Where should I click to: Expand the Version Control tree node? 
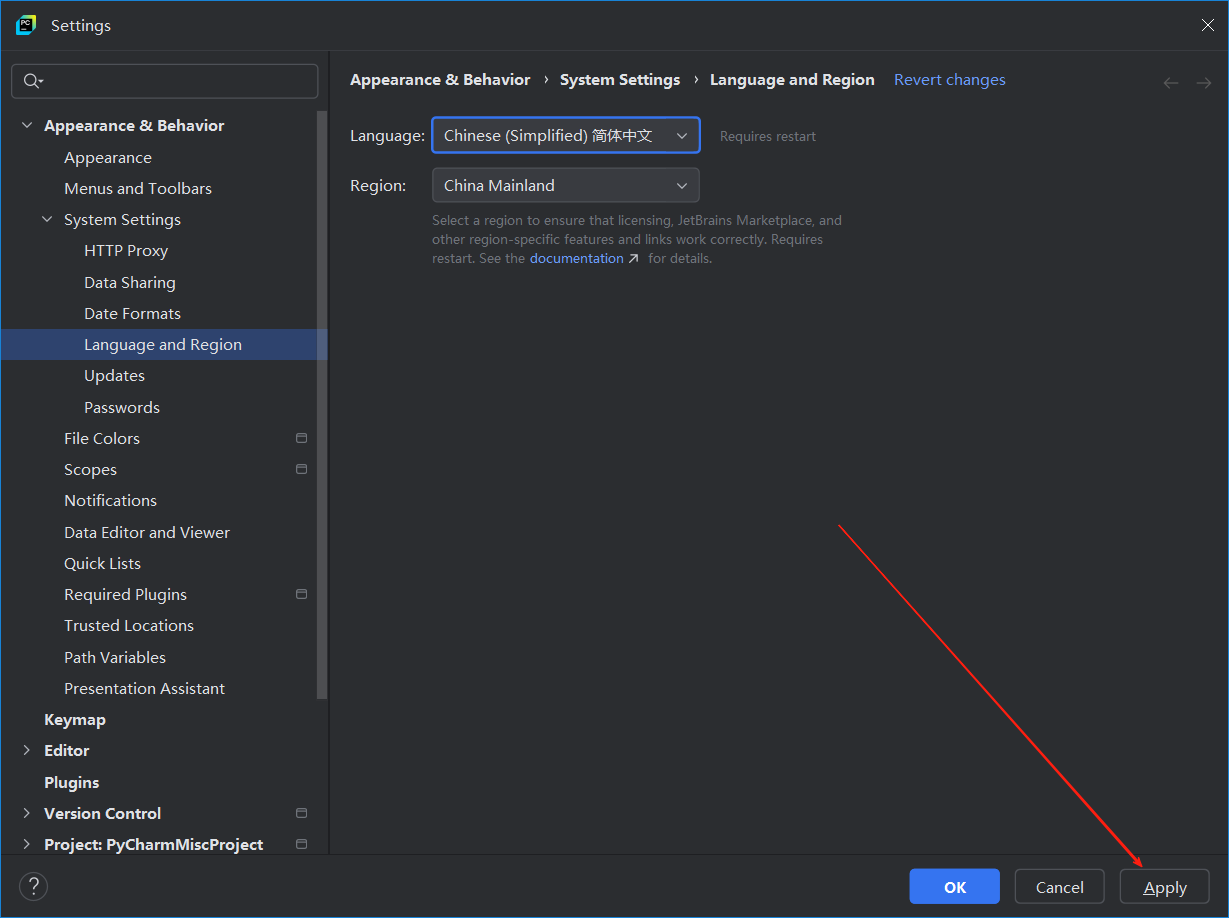click(x=27, y=813)
